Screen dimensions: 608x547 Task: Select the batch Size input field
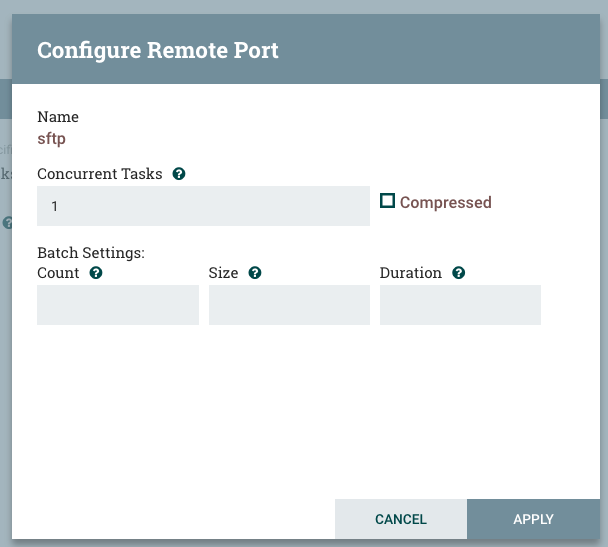[289, 305]
